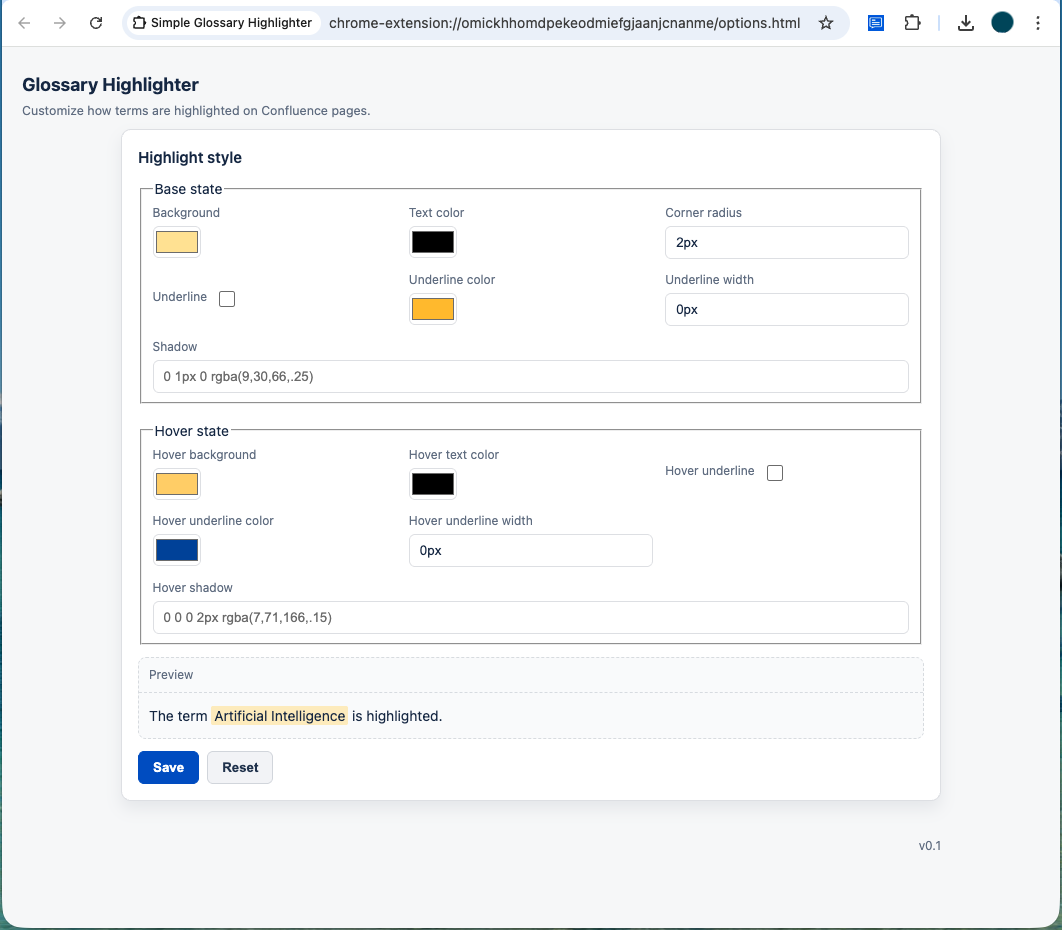Reset the highlight style settings
Image resolution: width=1062 pixels, height=930 pixels.
click(x=239, y=767)
